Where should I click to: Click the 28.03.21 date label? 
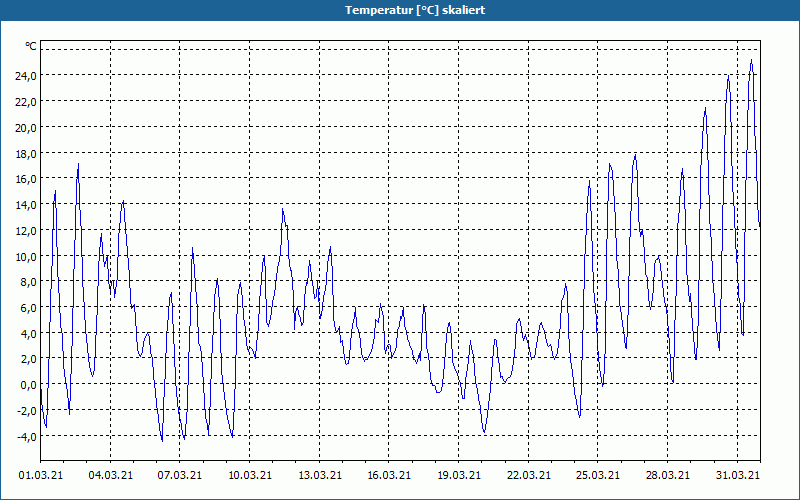tap(667, 475)
